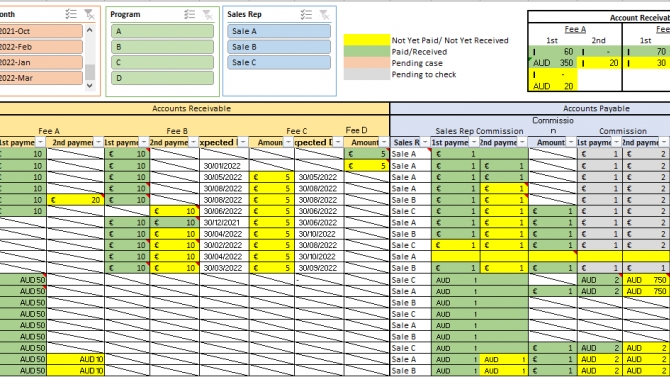Screen dimensions: 670x377
Task: Select summary cell with value 60
Action: tap(553, 52)
